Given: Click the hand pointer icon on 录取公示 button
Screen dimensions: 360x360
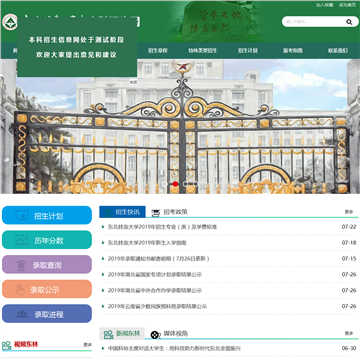Looking at the screenshot, I should coord(20,289).
